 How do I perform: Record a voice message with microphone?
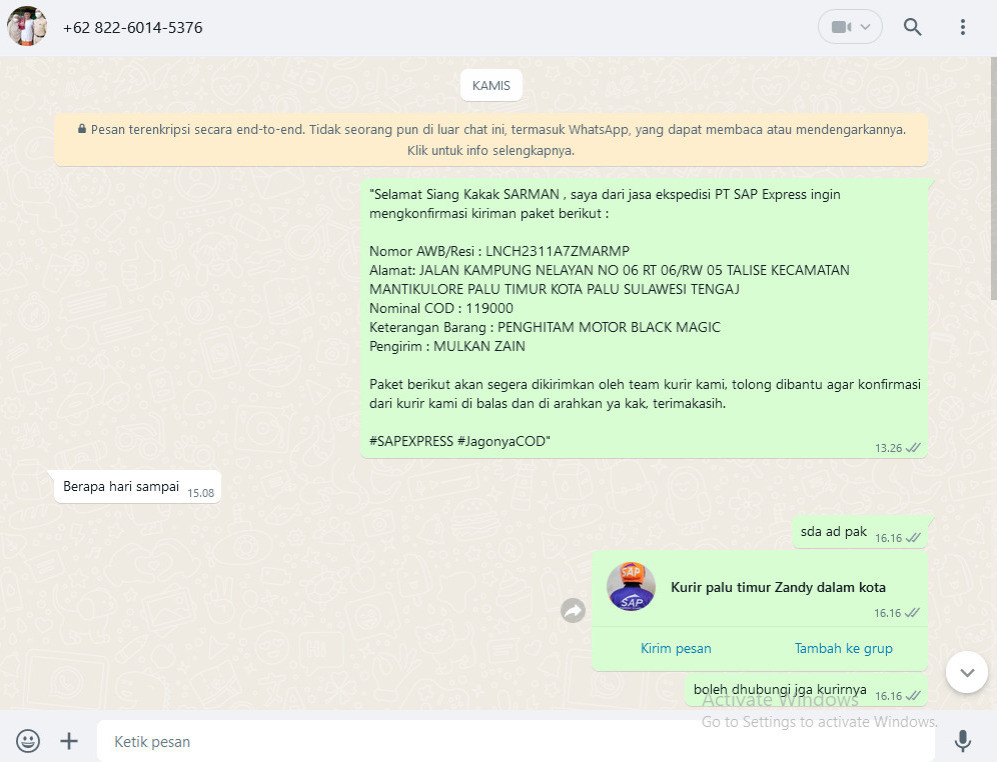963,741
